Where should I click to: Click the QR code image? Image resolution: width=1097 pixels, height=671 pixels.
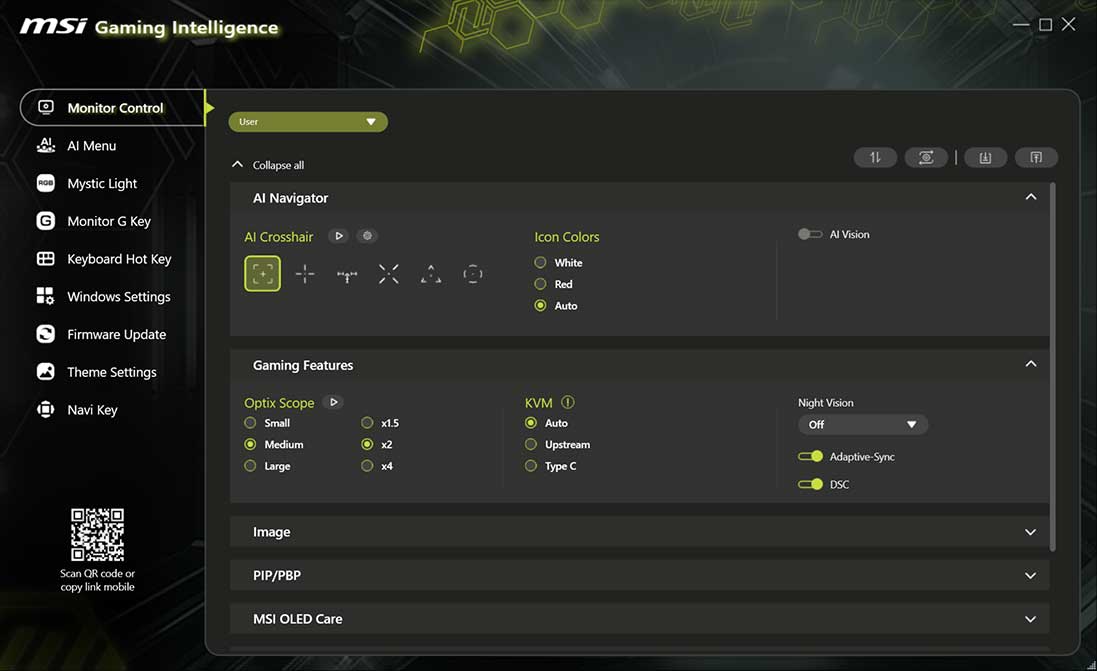click(97, 535)
